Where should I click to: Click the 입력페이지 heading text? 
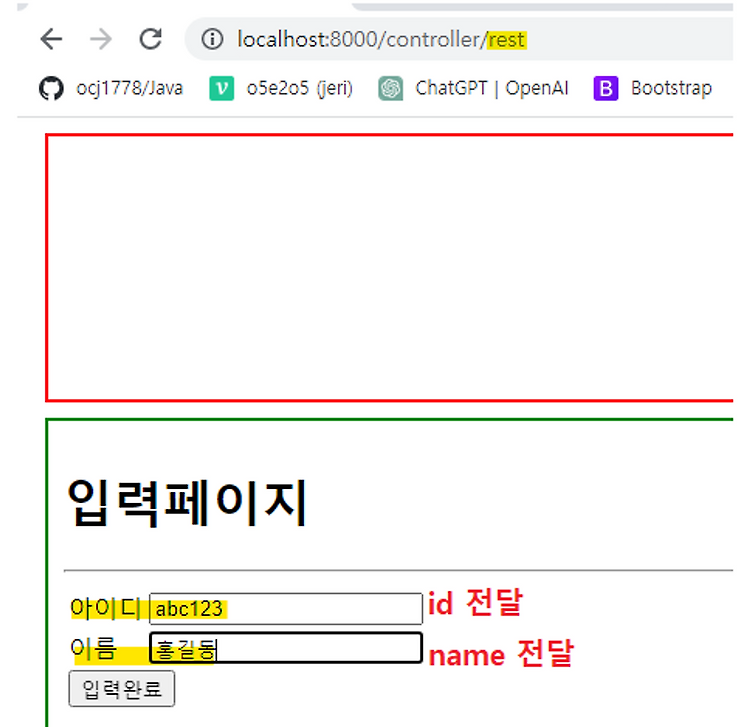(x=187, y=503)
